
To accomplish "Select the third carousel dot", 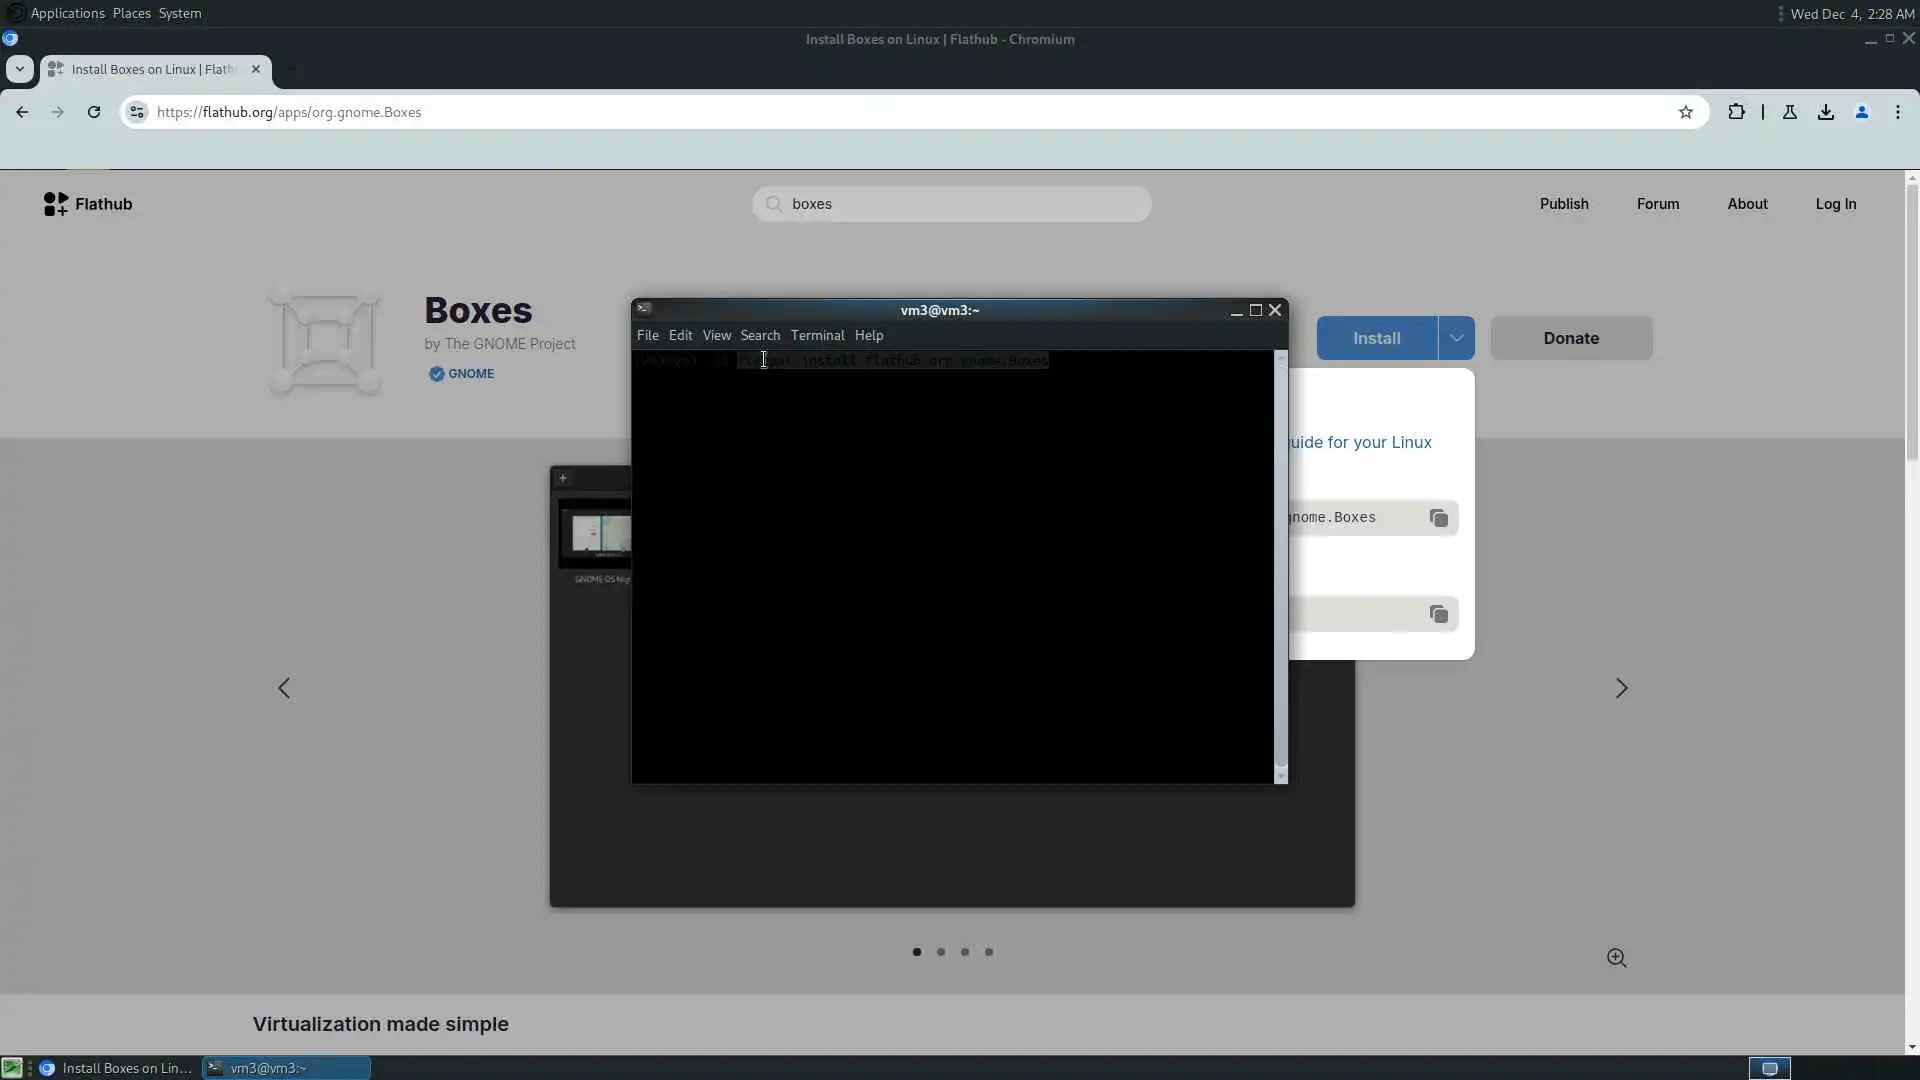I will 965,952.
